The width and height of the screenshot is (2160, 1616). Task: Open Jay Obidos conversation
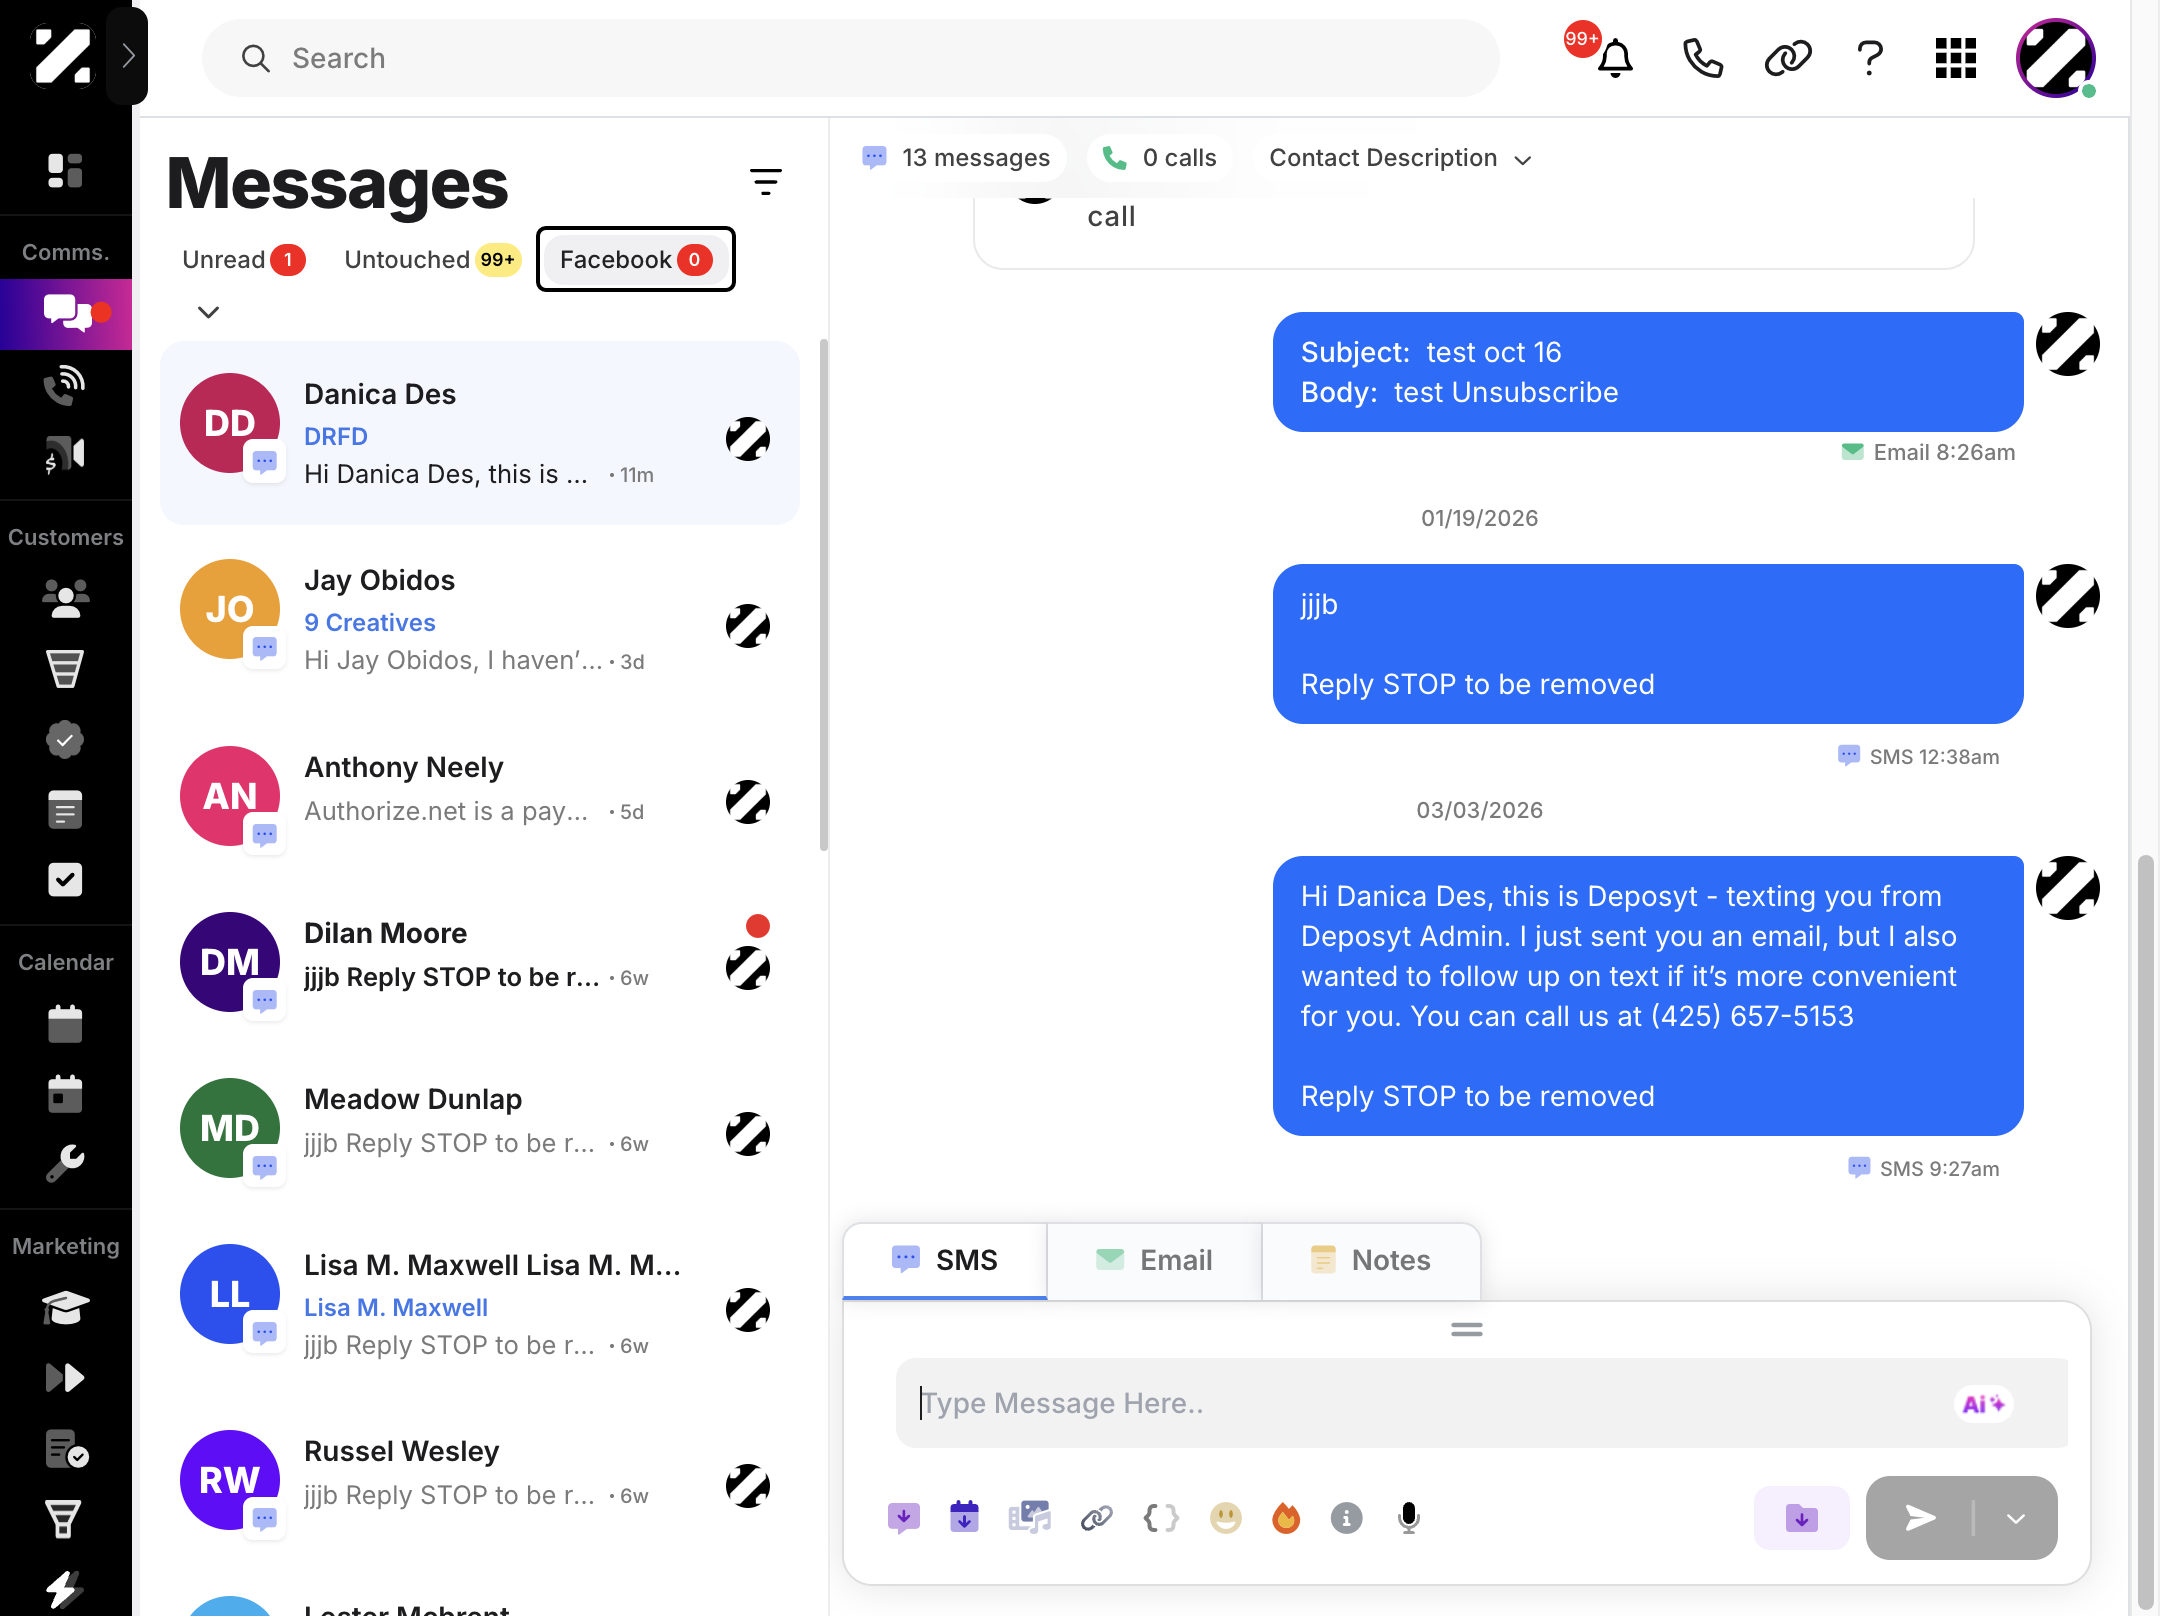point(480,620)
